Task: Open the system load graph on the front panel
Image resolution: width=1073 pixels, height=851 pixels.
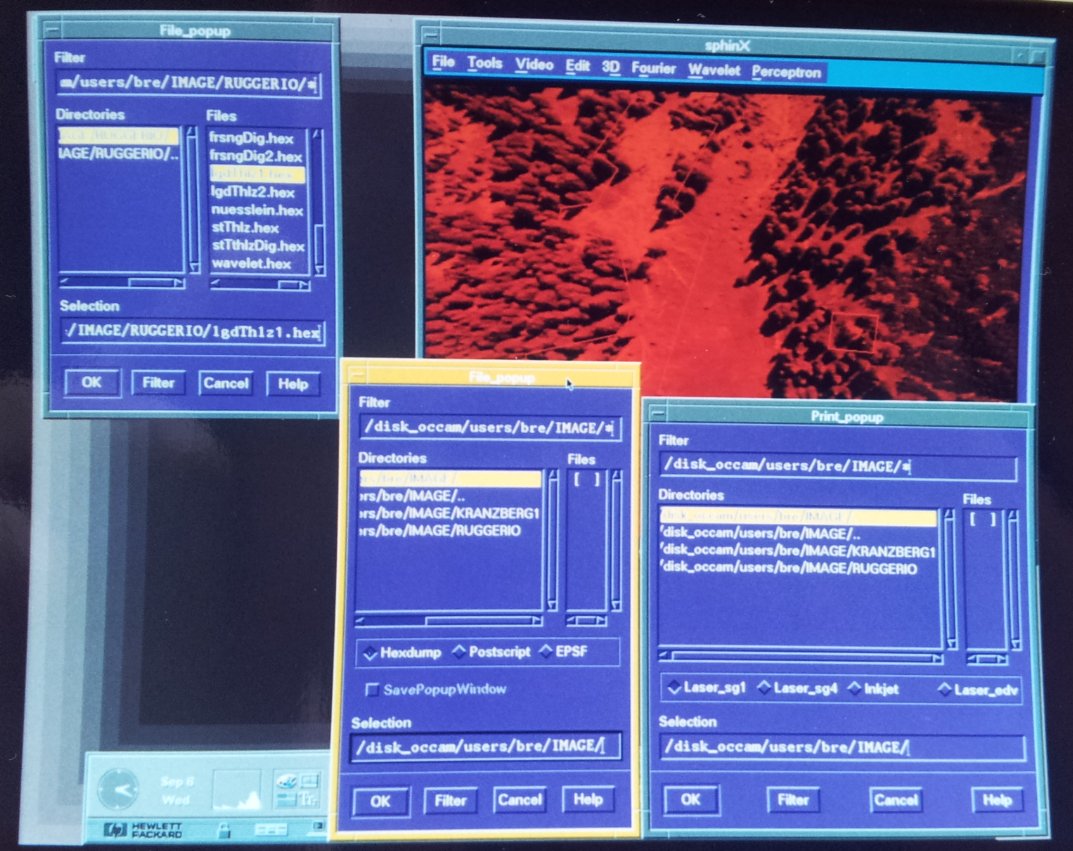Action: pyautogui.click(x=235, y=790)
